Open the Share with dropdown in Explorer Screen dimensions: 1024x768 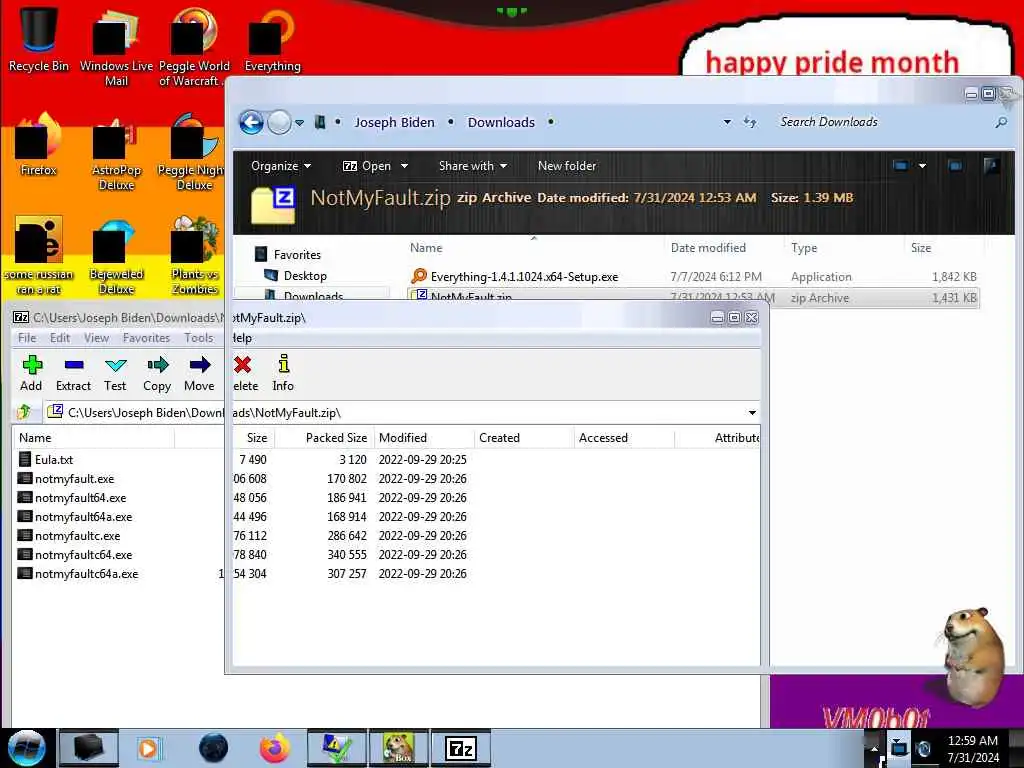[473, 166]
